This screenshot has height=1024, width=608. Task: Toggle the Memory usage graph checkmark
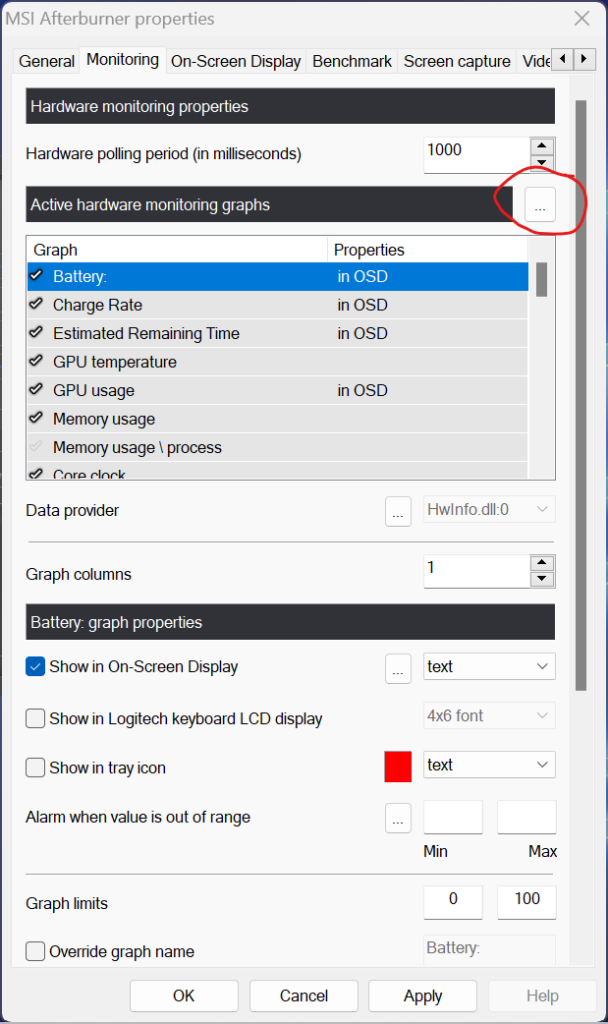(37, 418)
